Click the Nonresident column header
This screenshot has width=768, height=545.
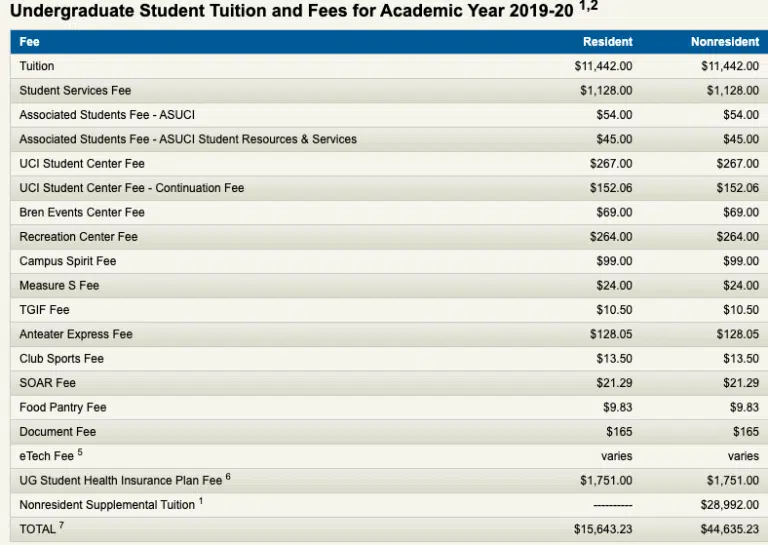[725, 42]
